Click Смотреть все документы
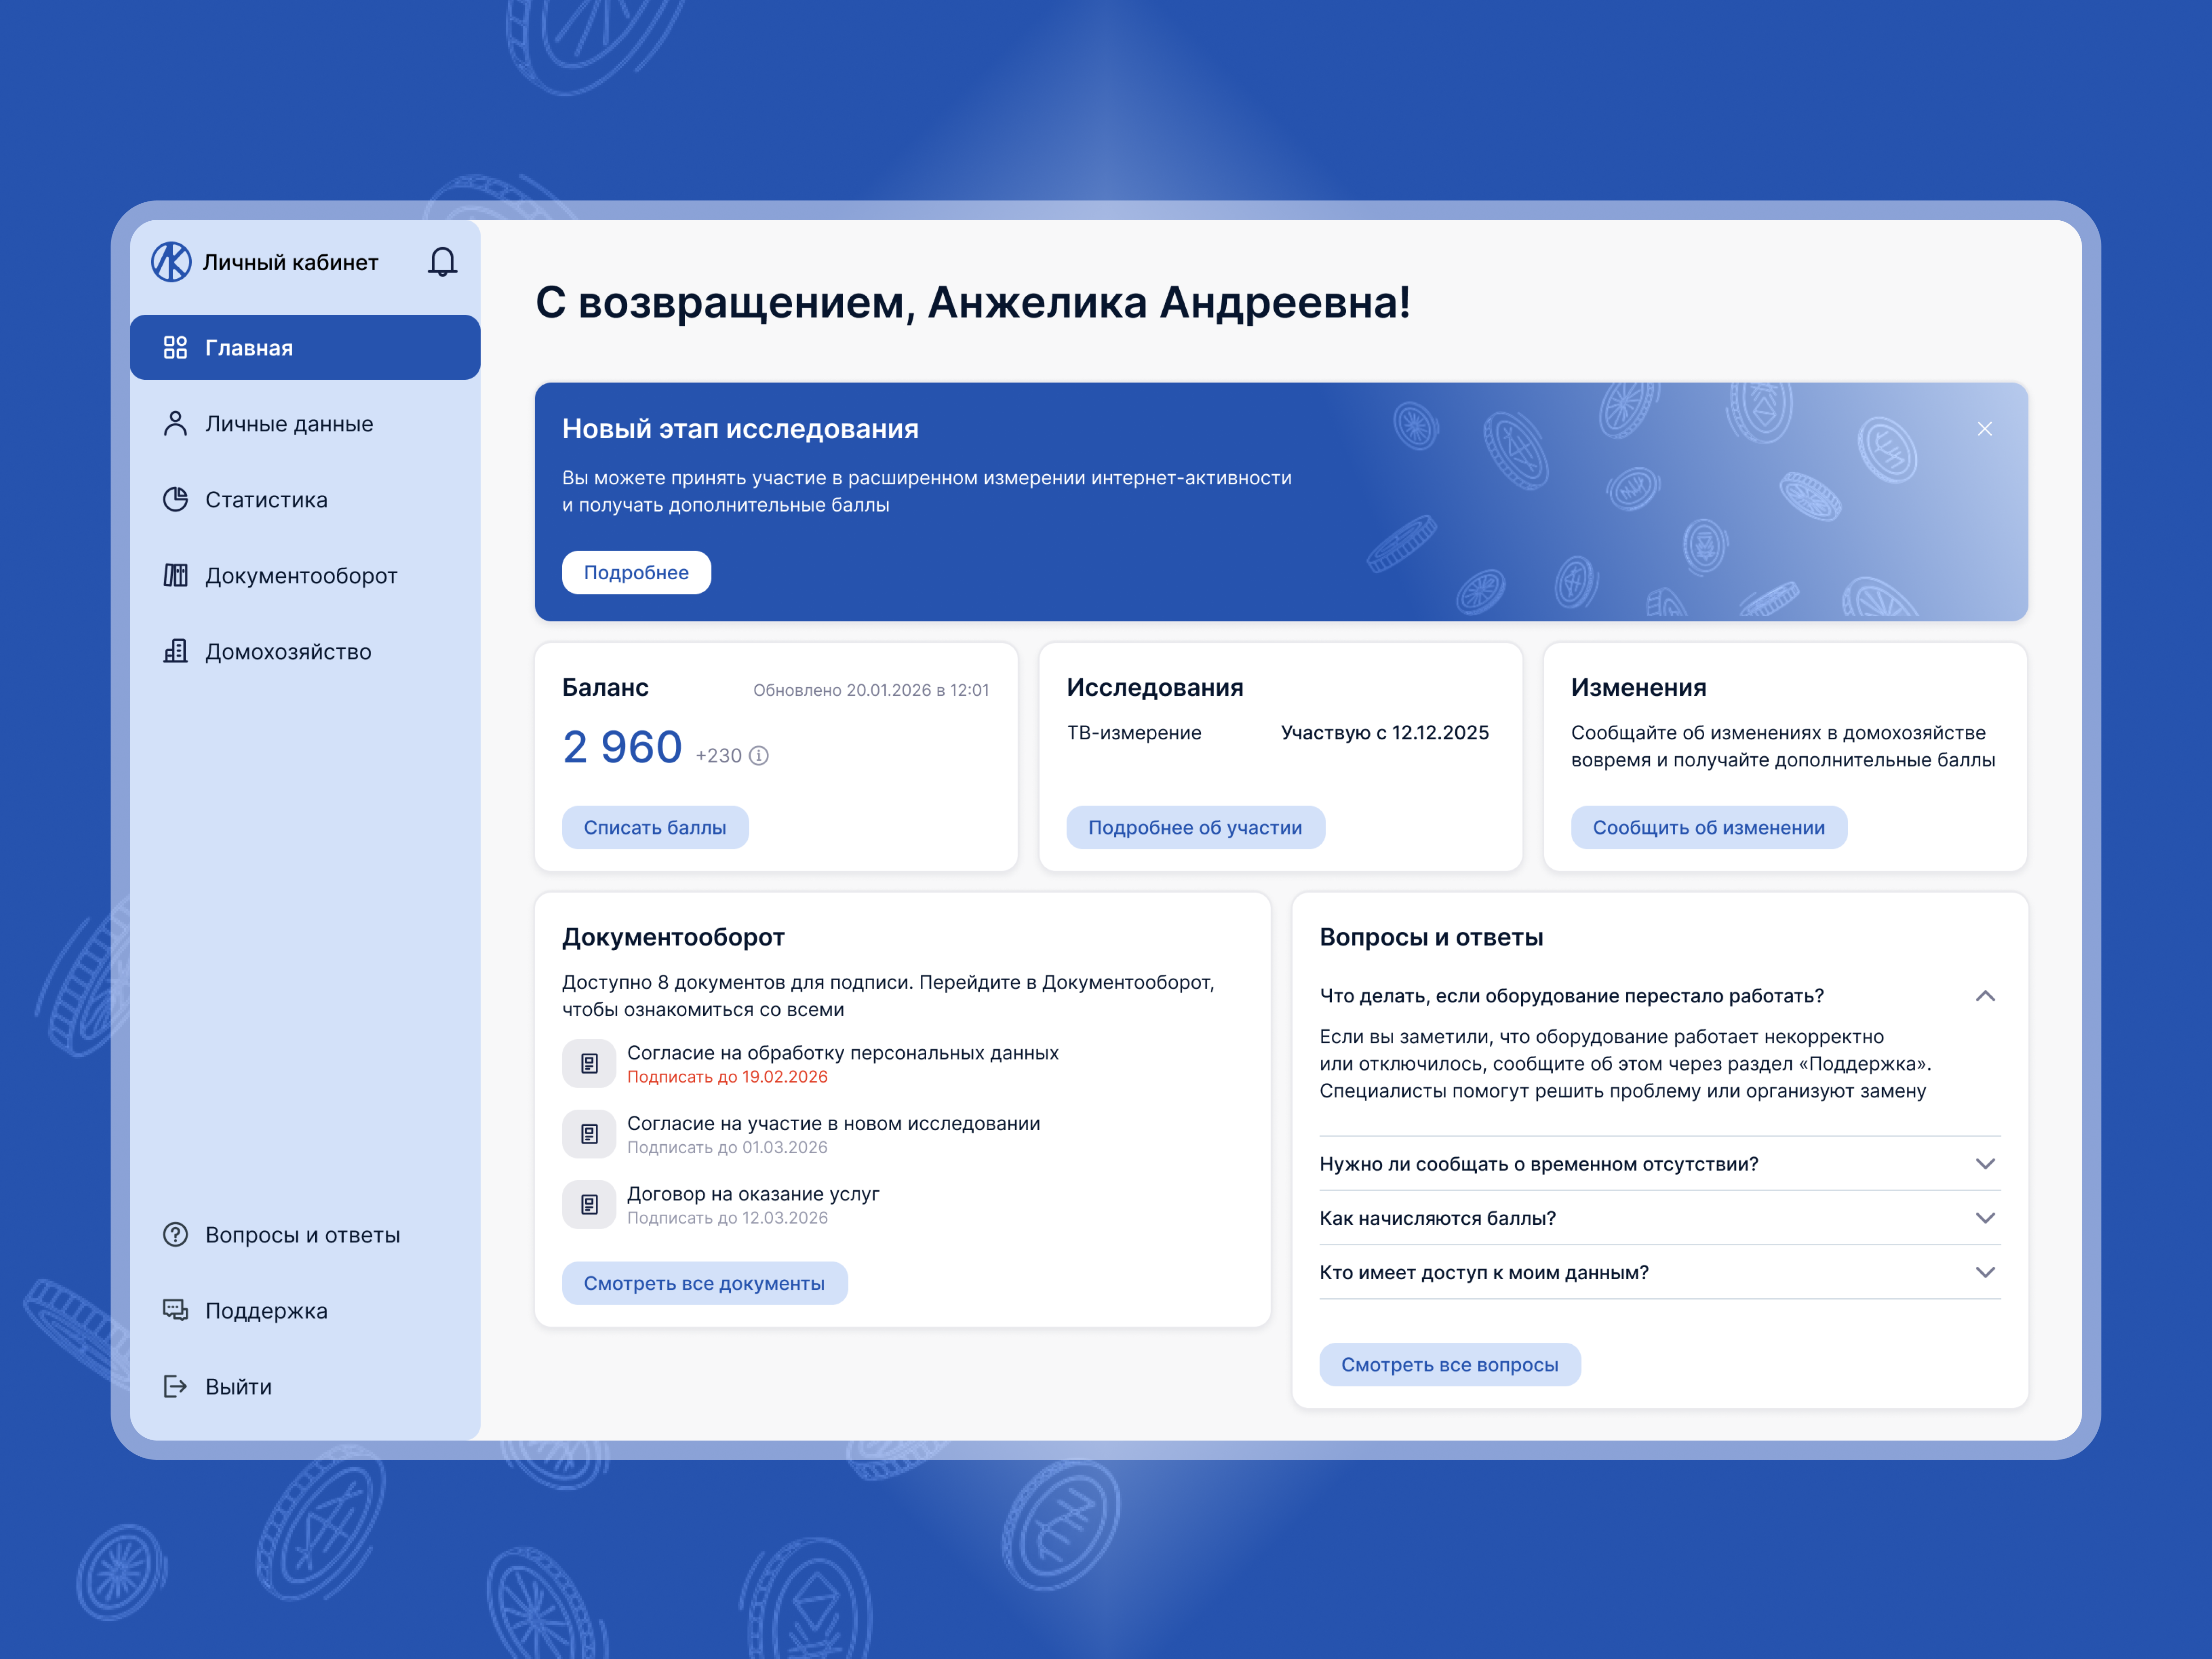The height and width of the screenshot is (1659, 2212). [704, 1282]
